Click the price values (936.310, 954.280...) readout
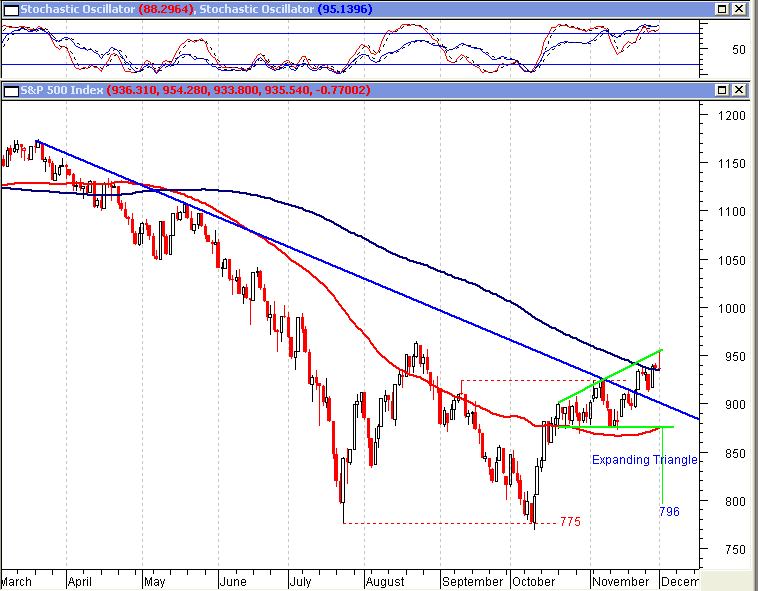 pyautogui.click(x=238, y=90)
